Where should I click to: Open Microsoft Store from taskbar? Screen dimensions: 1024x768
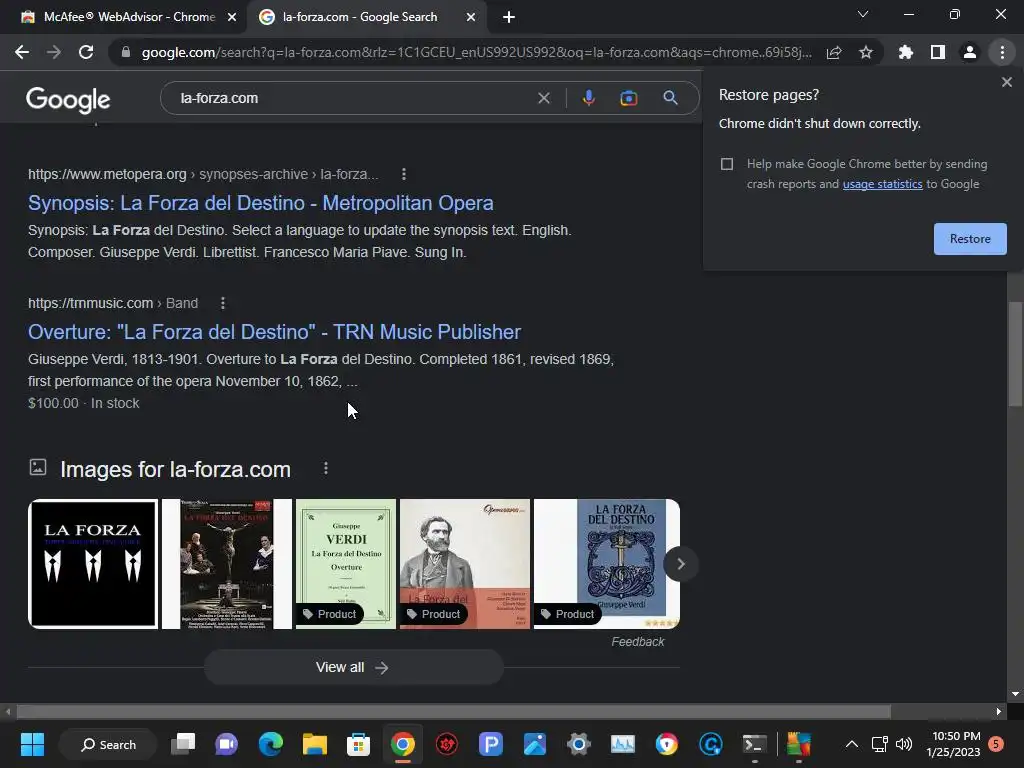click(x=358, y=744)
